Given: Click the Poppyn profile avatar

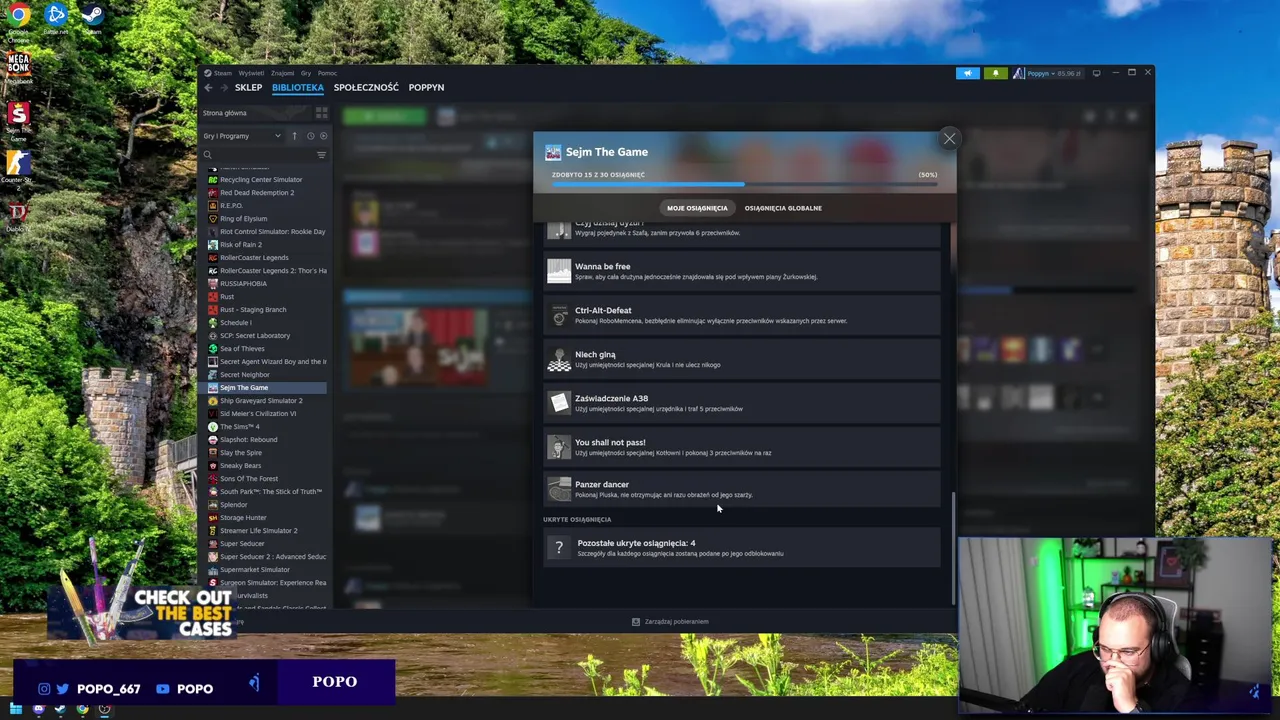Looking at the screenshot, I should (1019, 73).
